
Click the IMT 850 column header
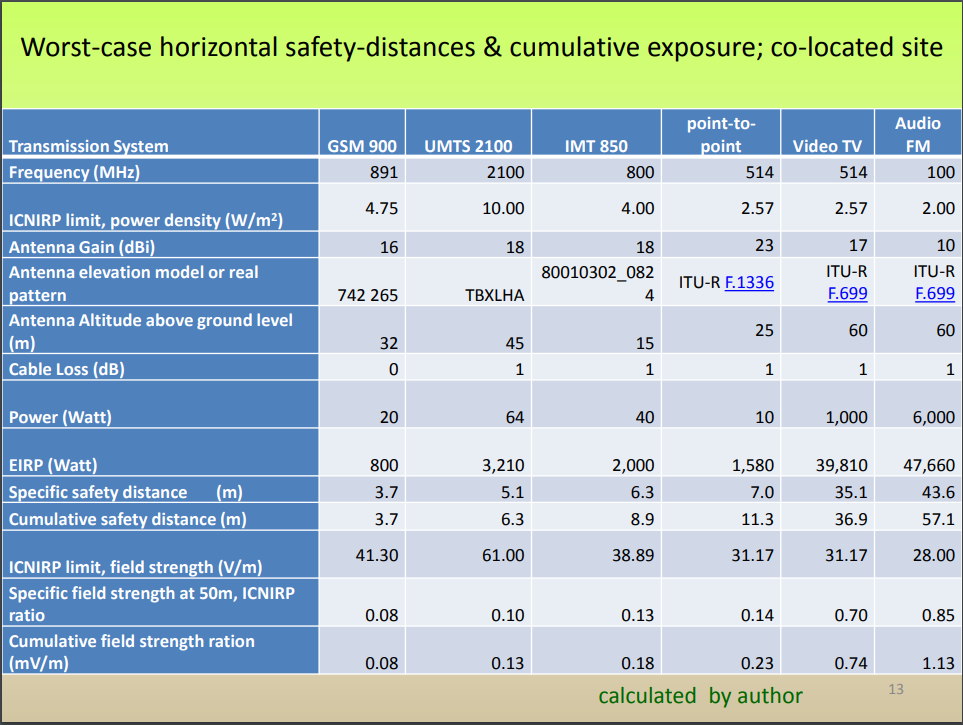tap(596, 146)
